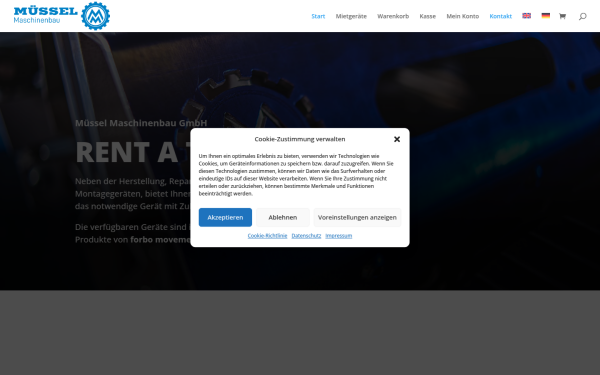Switch language via the German flag

tap(546, 16)
